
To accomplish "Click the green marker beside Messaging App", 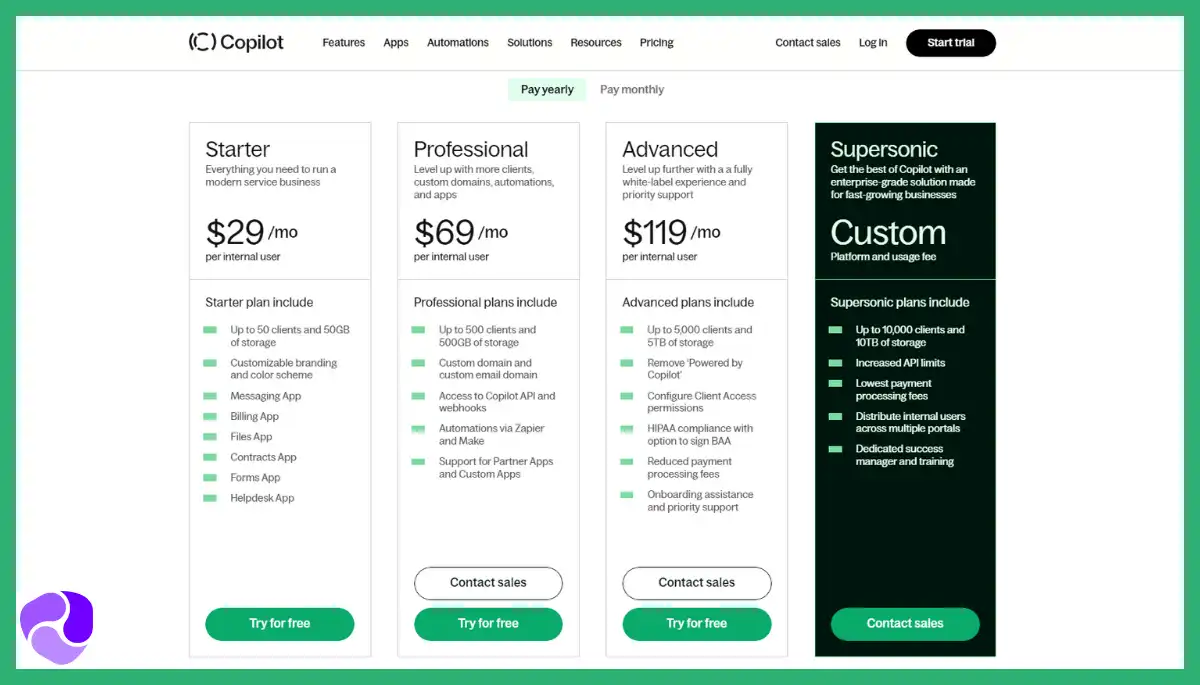I will 210,396.
